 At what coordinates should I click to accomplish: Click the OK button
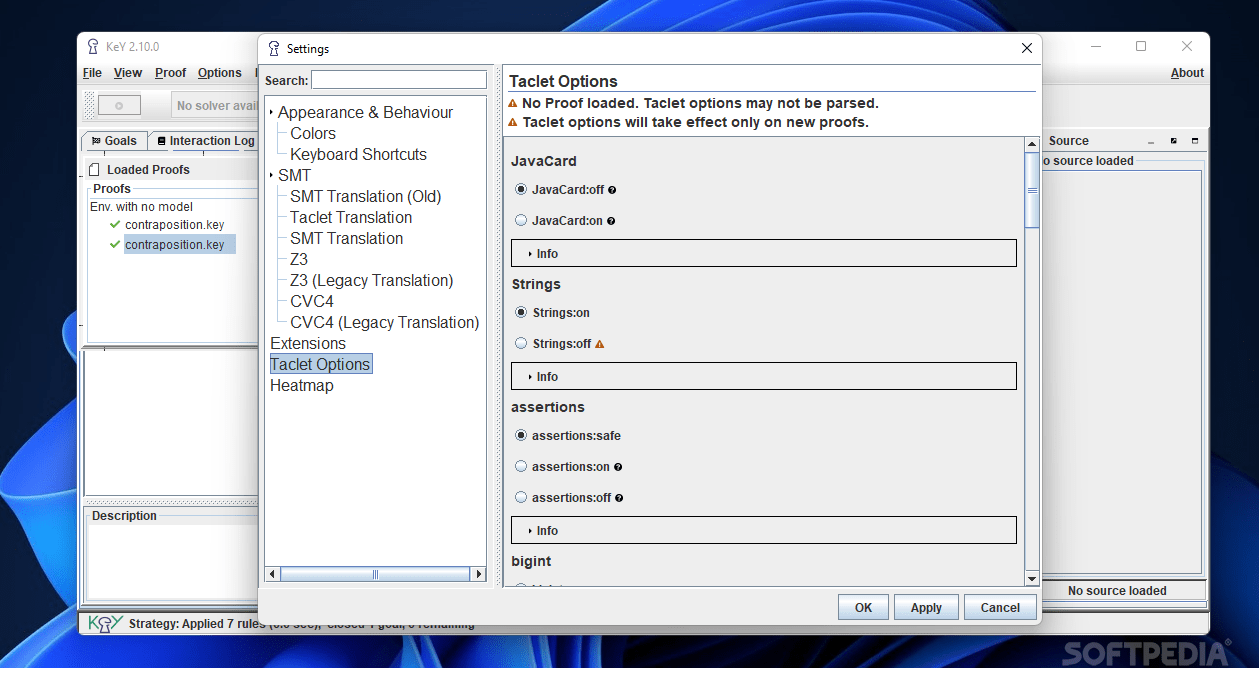864,607
